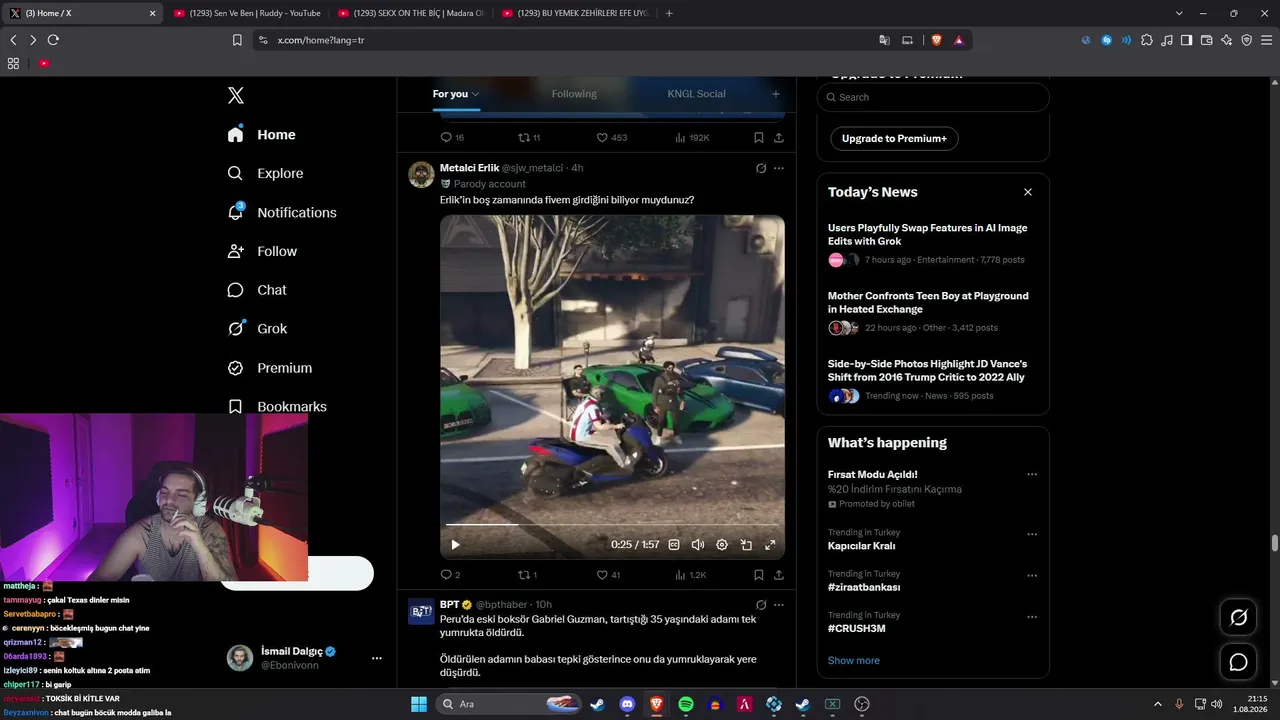
Task: Go to X Home in the sidebar
Action: coord(262,135)
